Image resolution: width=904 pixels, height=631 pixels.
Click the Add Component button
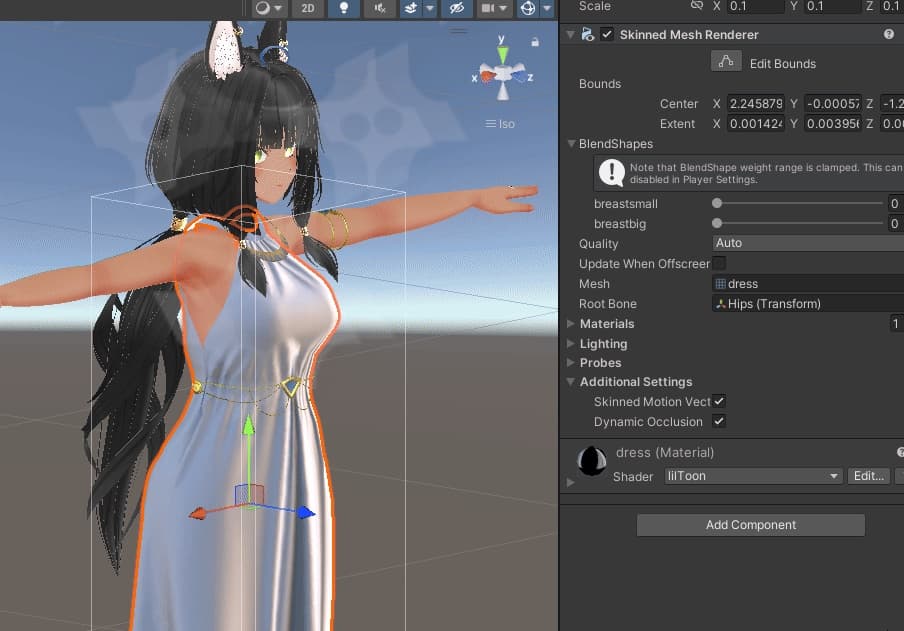click(x=751, y=525)
